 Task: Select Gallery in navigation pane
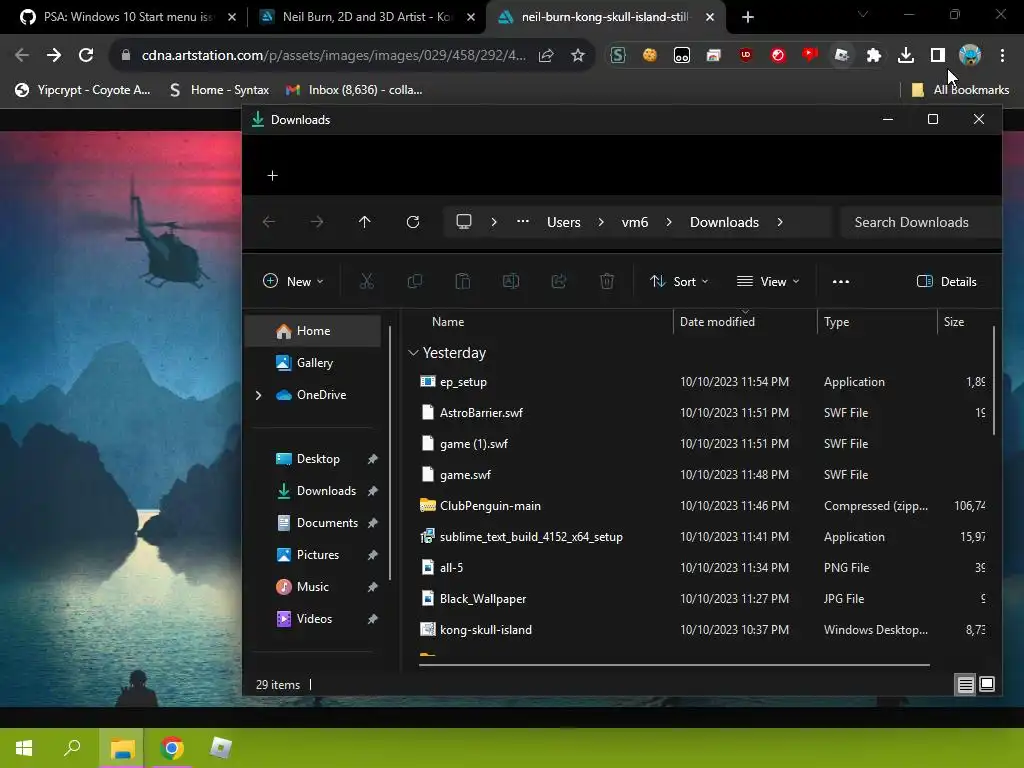(313, 363)
